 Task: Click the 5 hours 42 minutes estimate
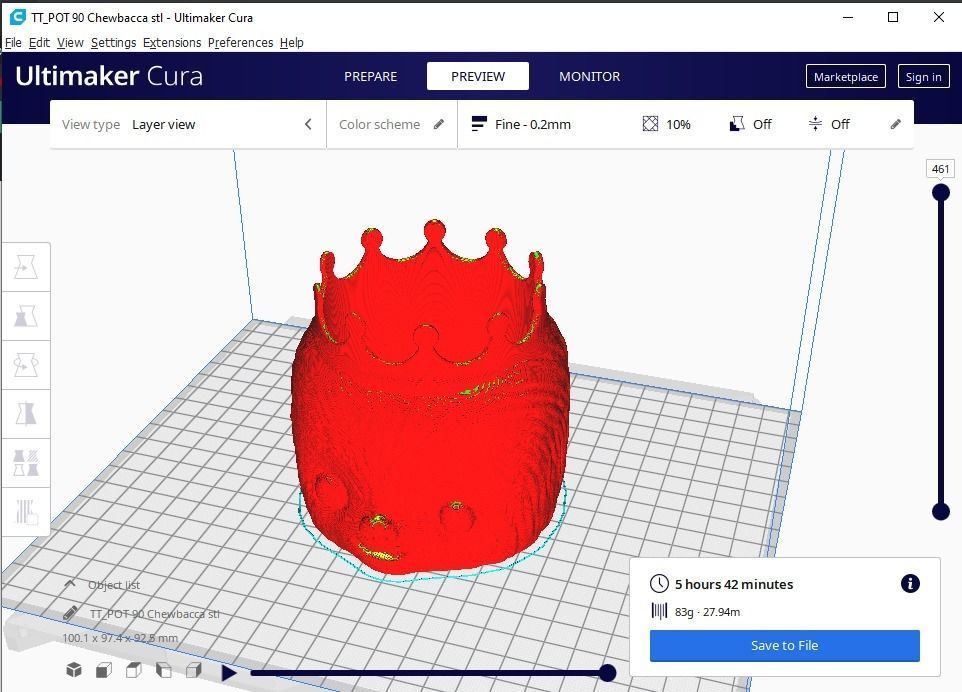pyautogui.click(x=734, y=584)
